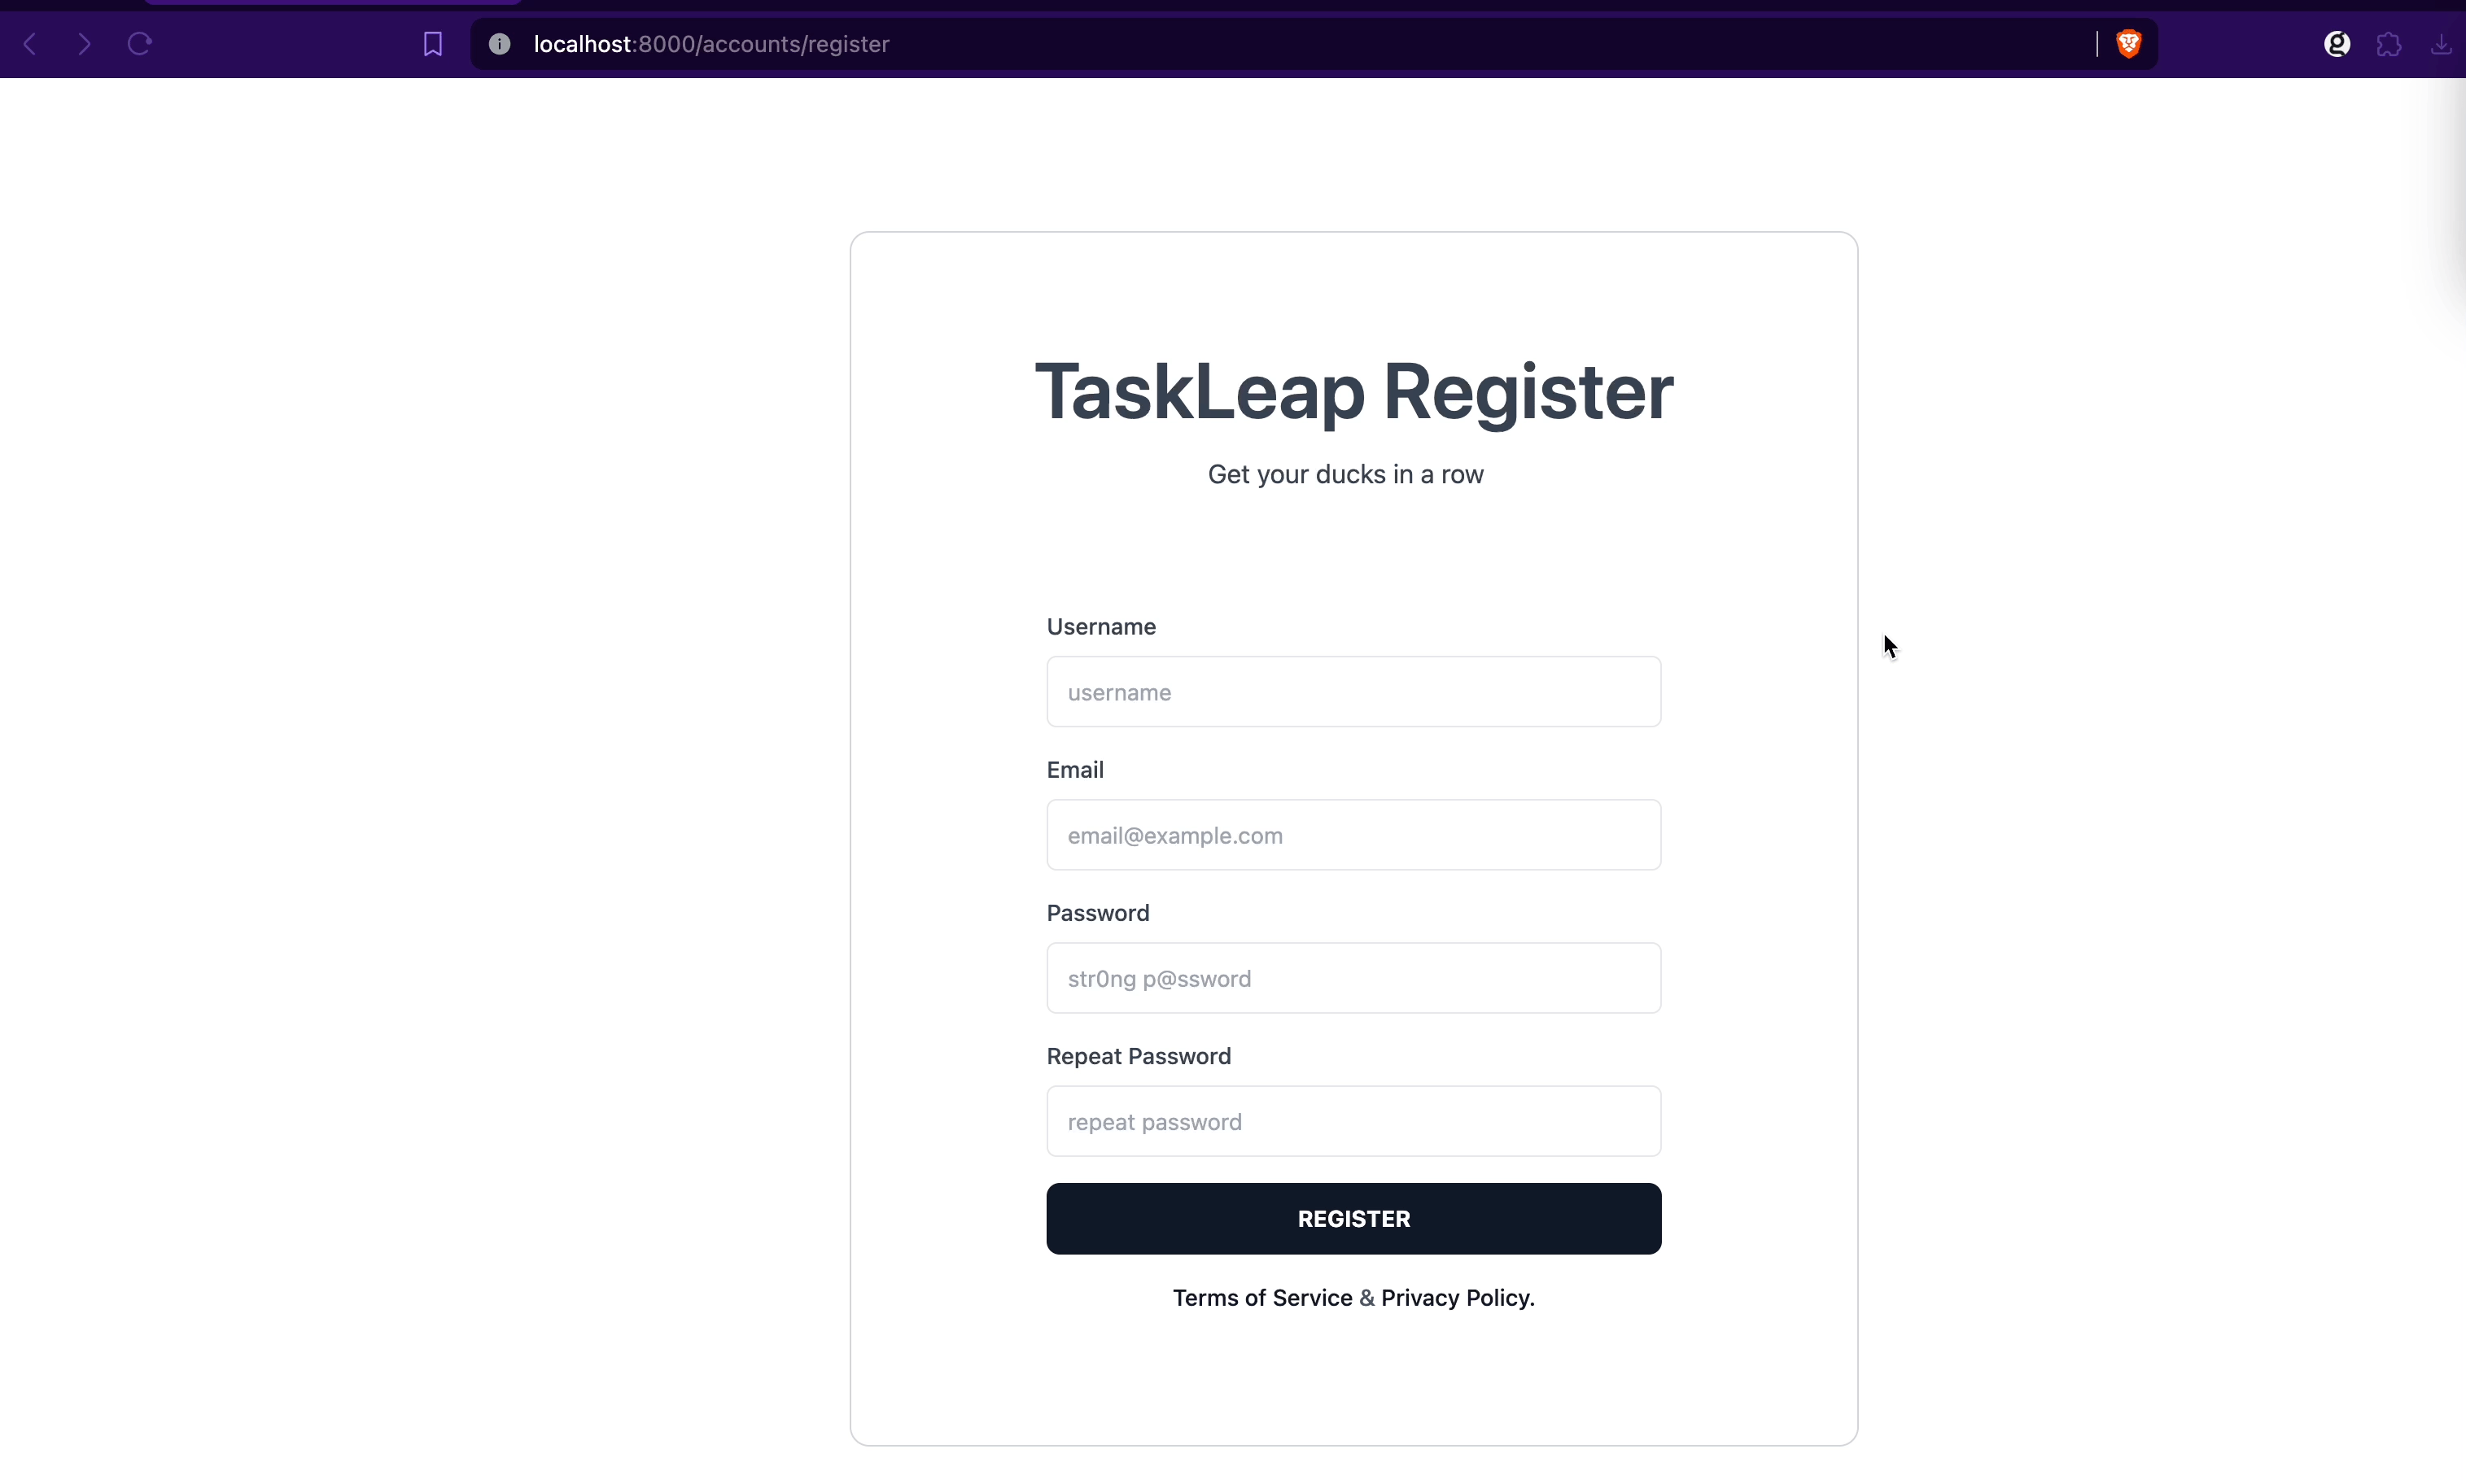This screenshot has height=1484, width=2466.
Task: Click the Username input field
Action: point(1353,690)
